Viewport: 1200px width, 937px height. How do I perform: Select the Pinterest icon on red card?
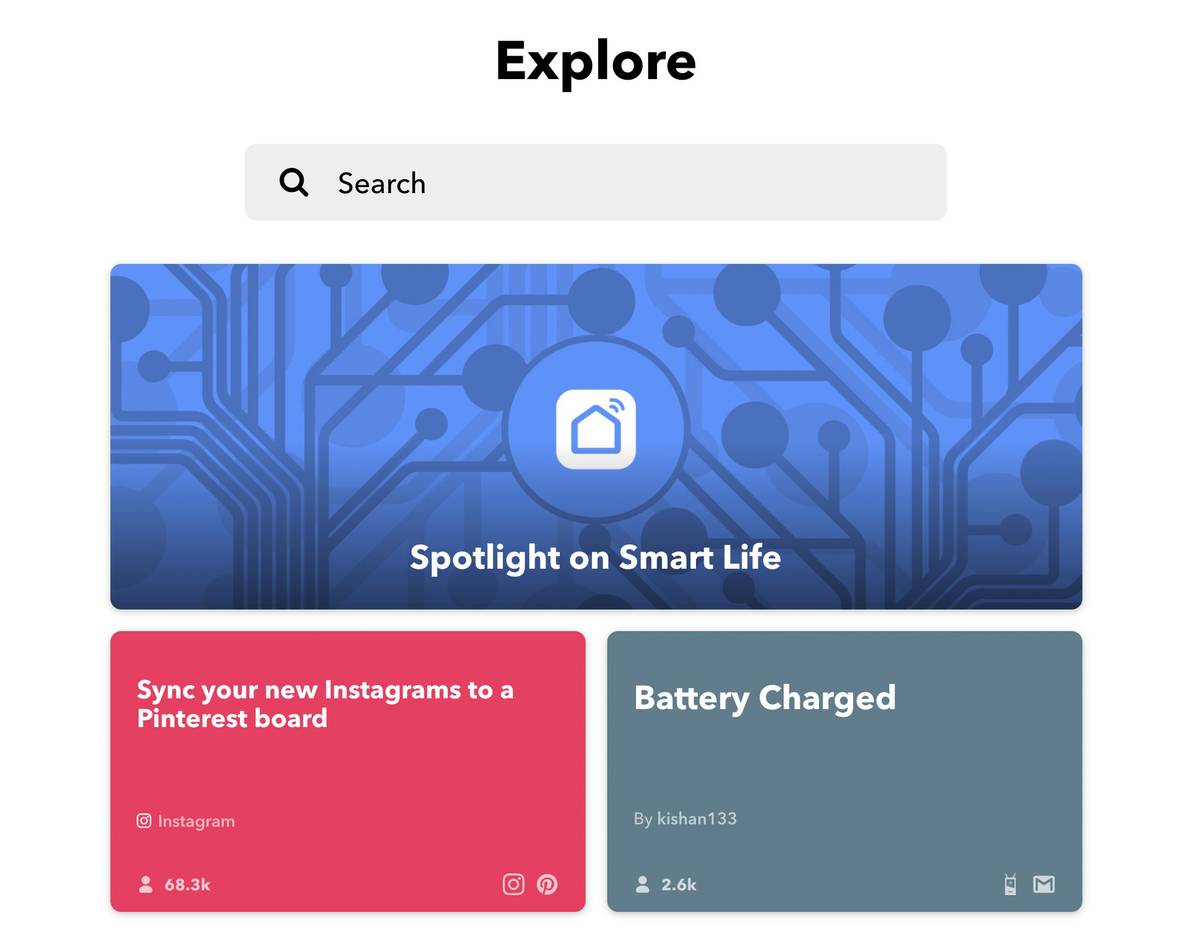(547, 884)
